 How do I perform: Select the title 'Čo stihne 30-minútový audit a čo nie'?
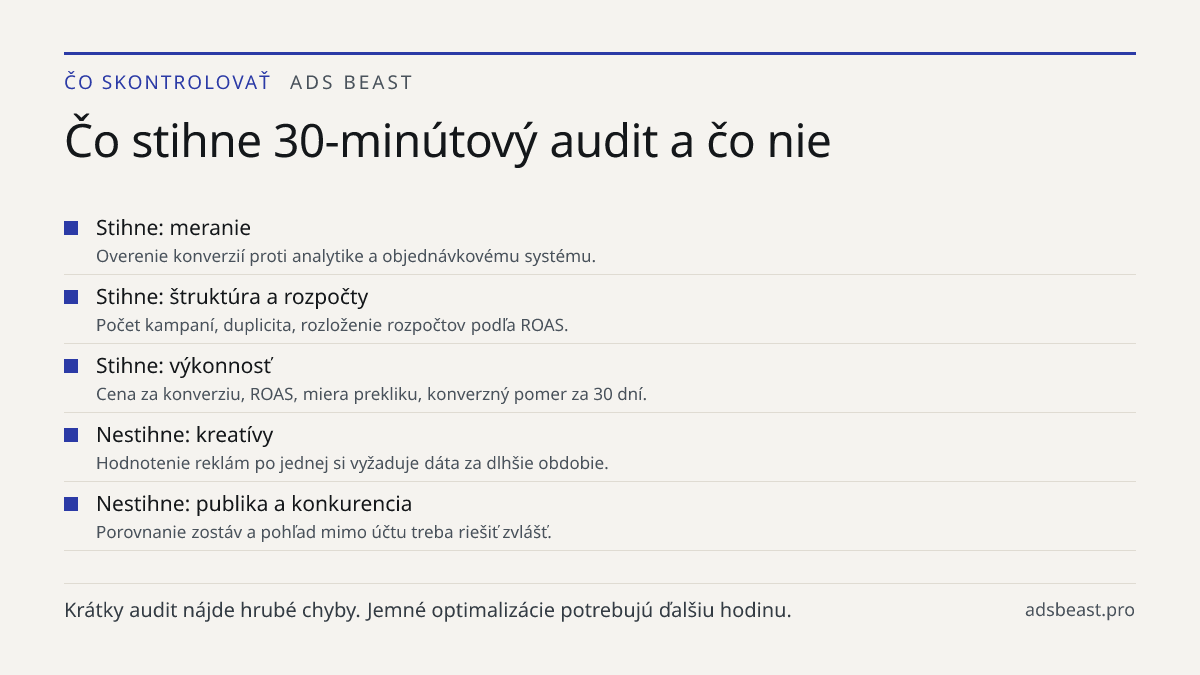coord(447,141)
